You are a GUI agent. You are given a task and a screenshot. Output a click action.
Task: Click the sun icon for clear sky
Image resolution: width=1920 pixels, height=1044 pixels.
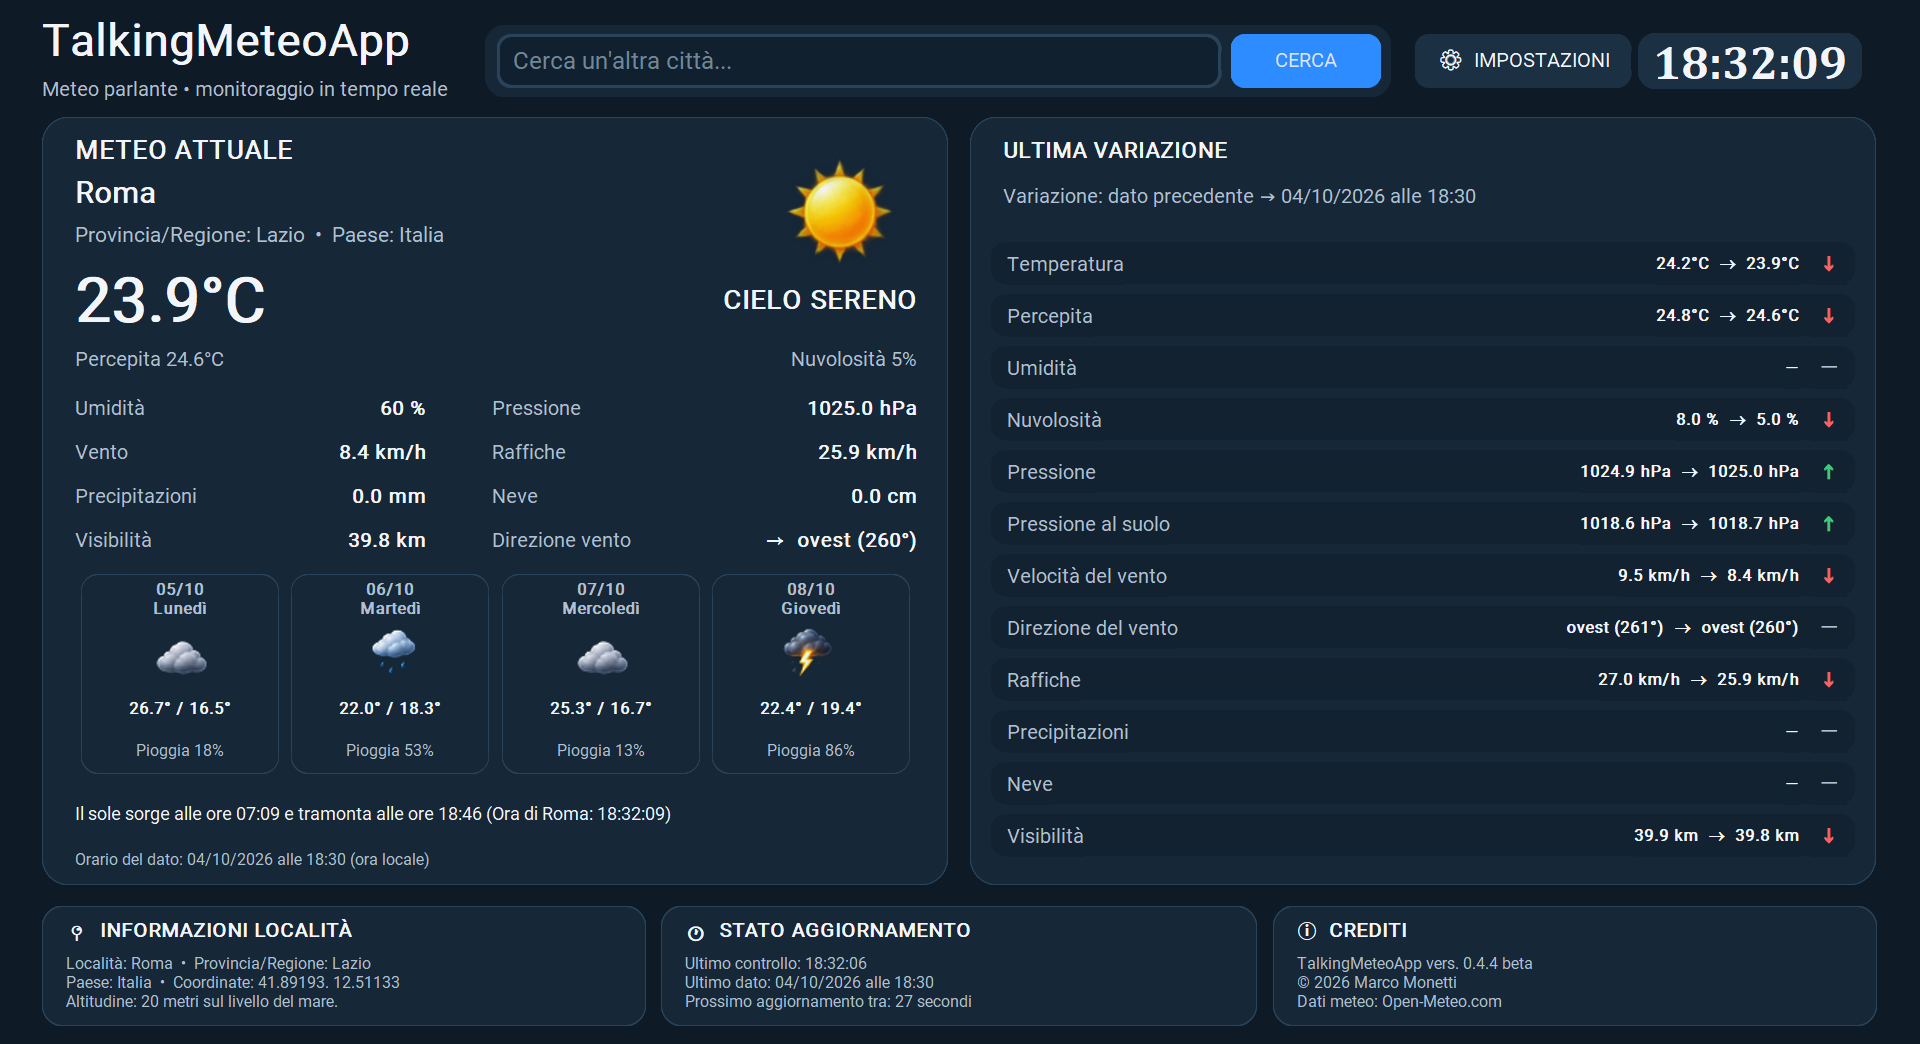pyautogui.click(x=839, y=212)
